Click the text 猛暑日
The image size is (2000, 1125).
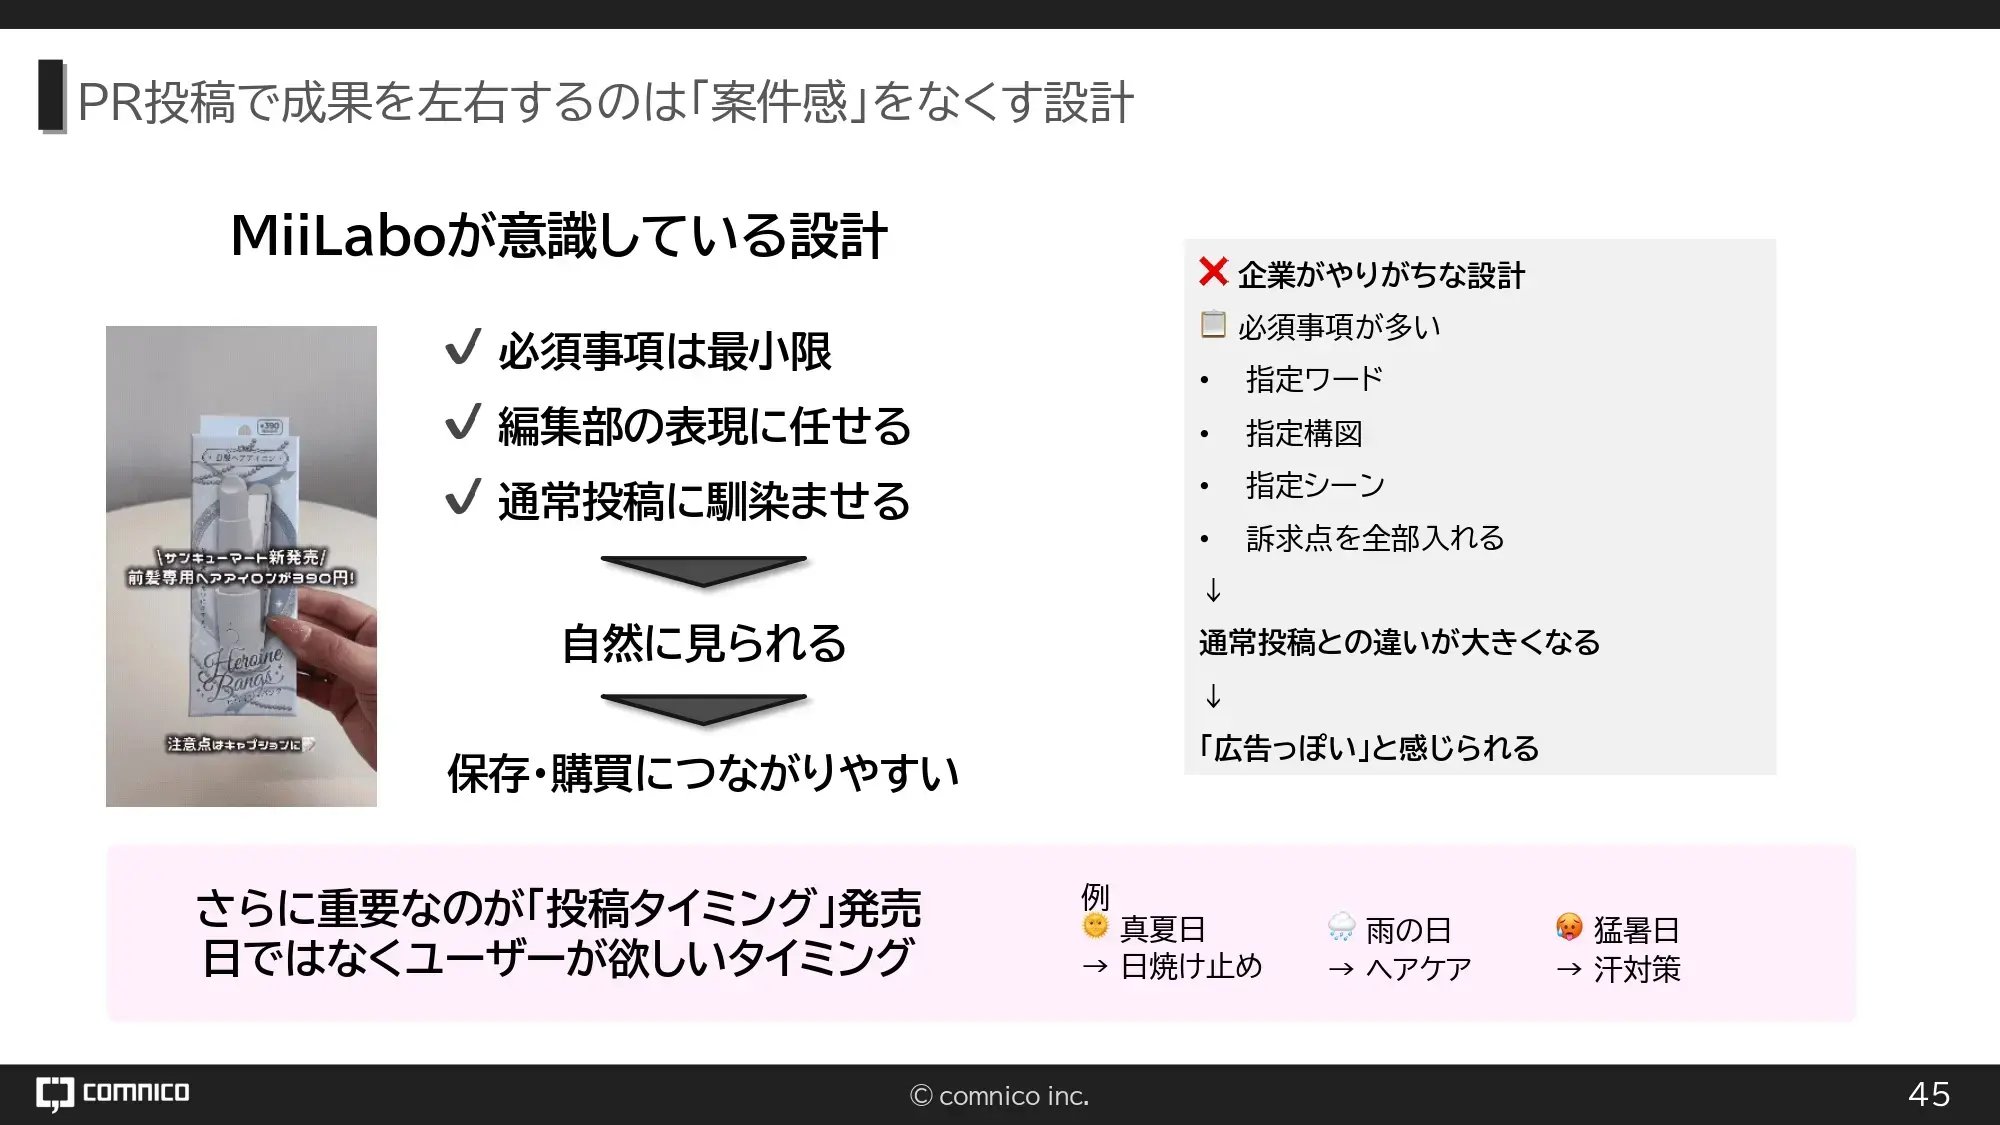pyautogui.click(x=1636, y=930)
